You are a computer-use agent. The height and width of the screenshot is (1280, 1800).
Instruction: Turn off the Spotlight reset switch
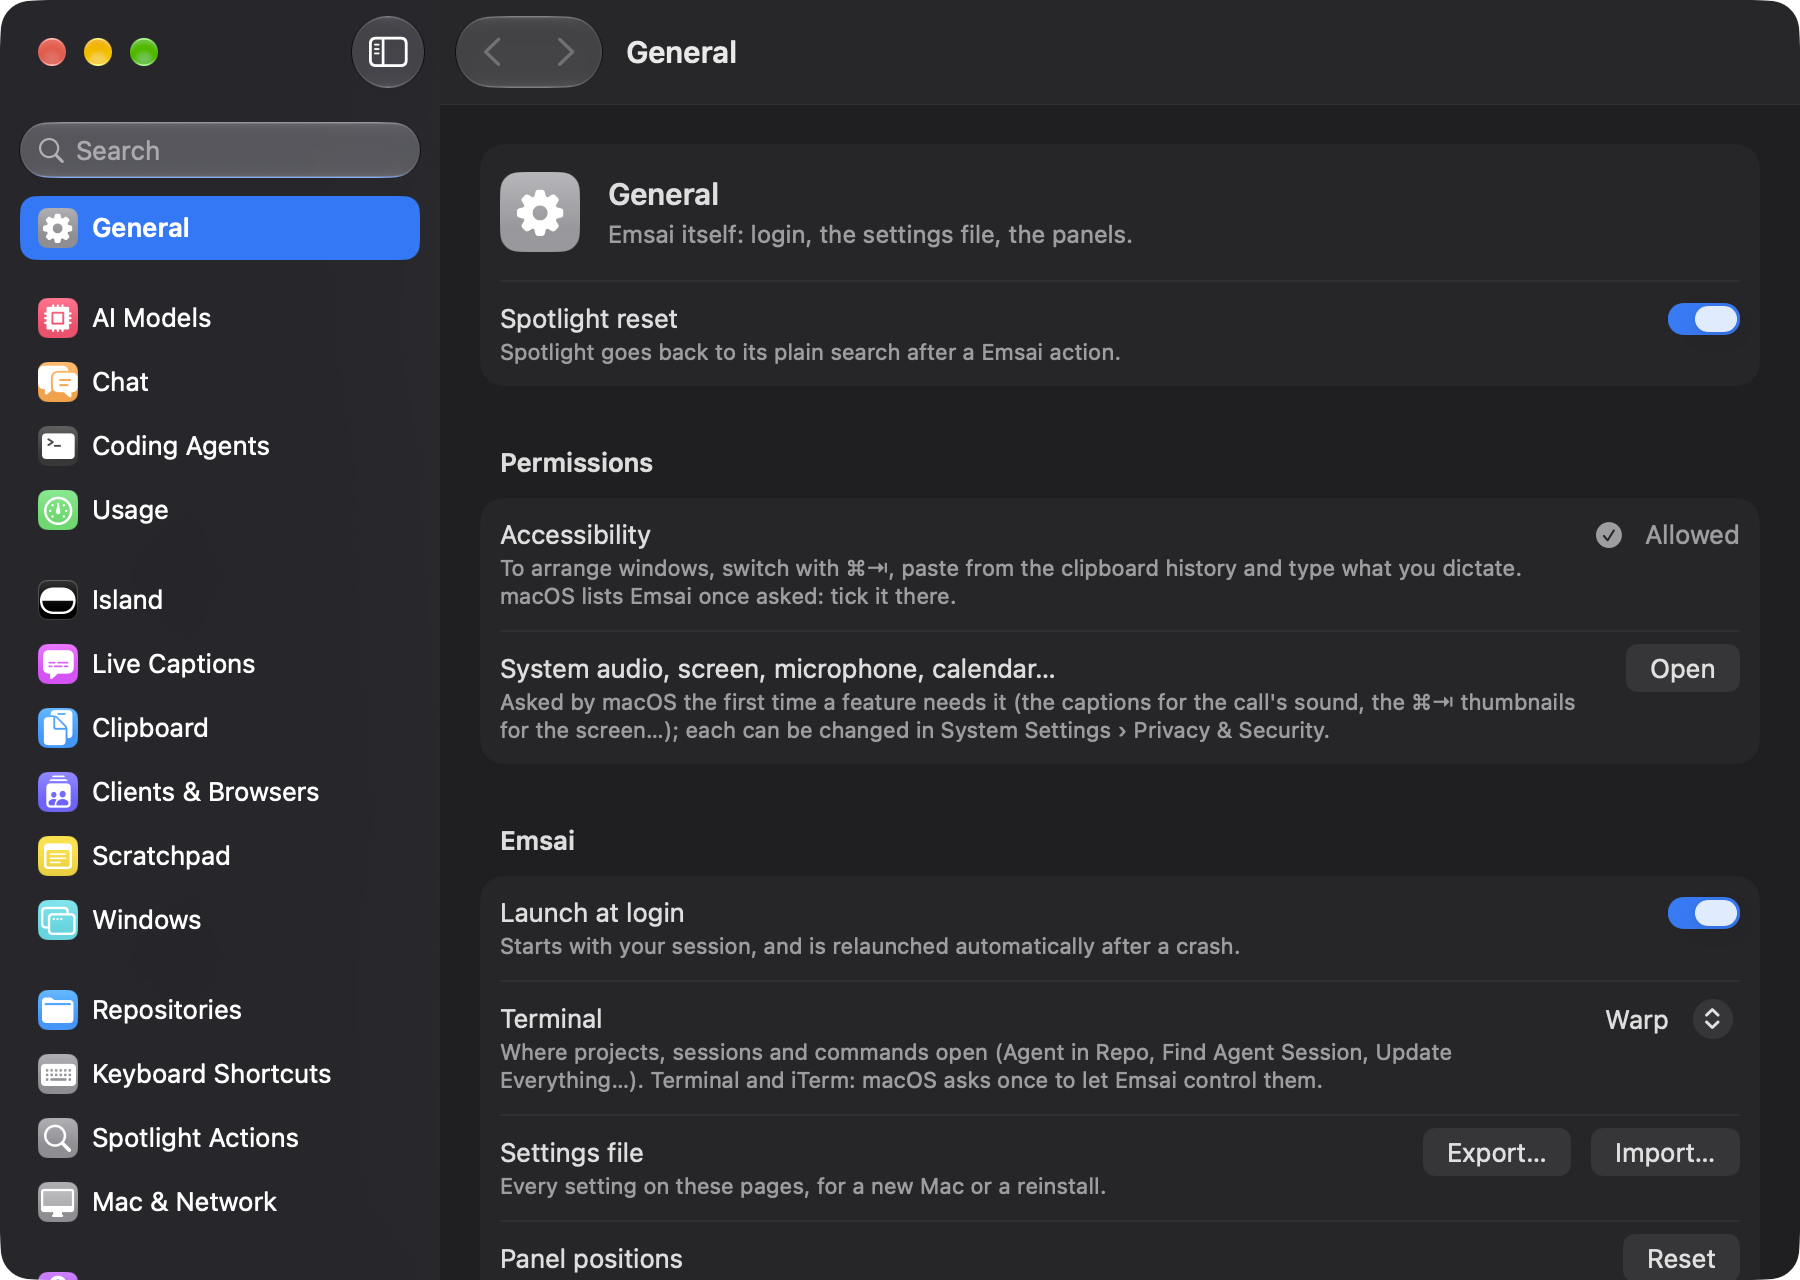point(1703,319)
